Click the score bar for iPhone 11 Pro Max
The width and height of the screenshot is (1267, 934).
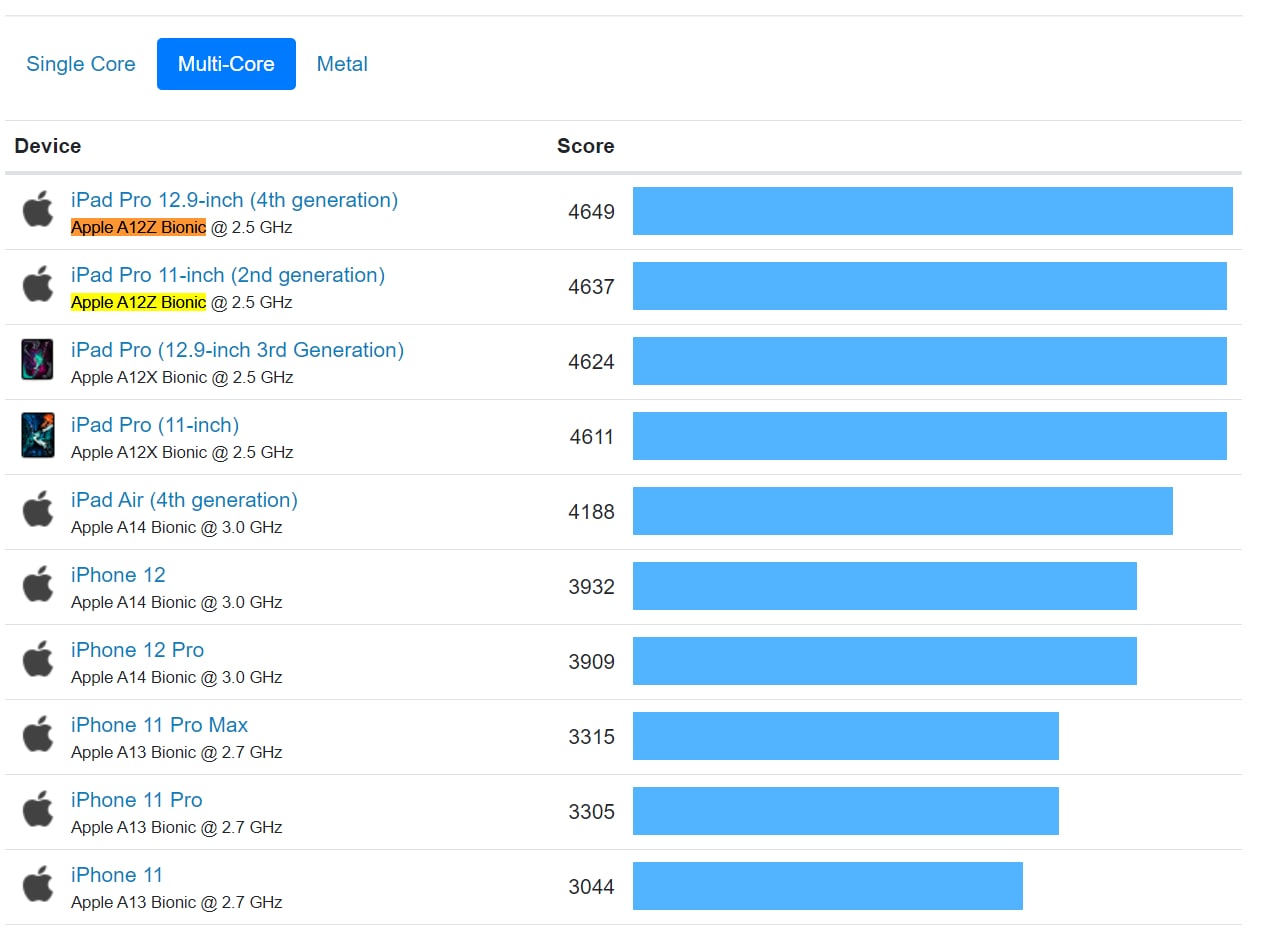tap(846, 736)
